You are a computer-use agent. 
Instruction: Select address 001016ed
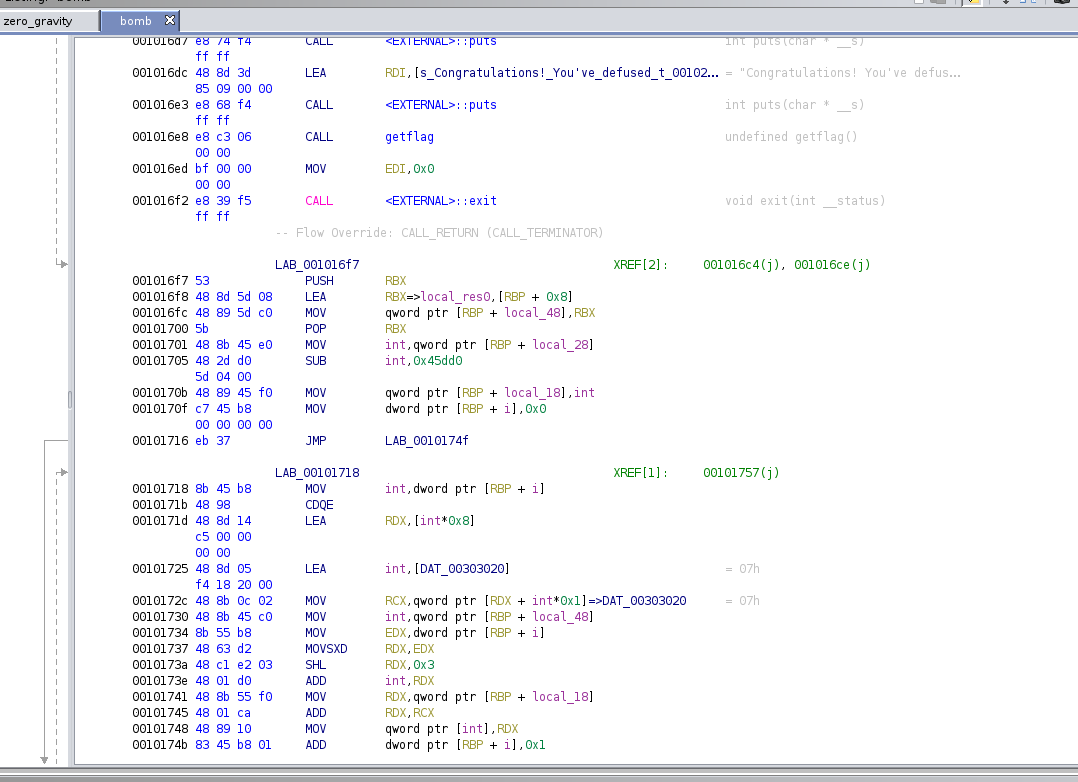coord(160,169)
